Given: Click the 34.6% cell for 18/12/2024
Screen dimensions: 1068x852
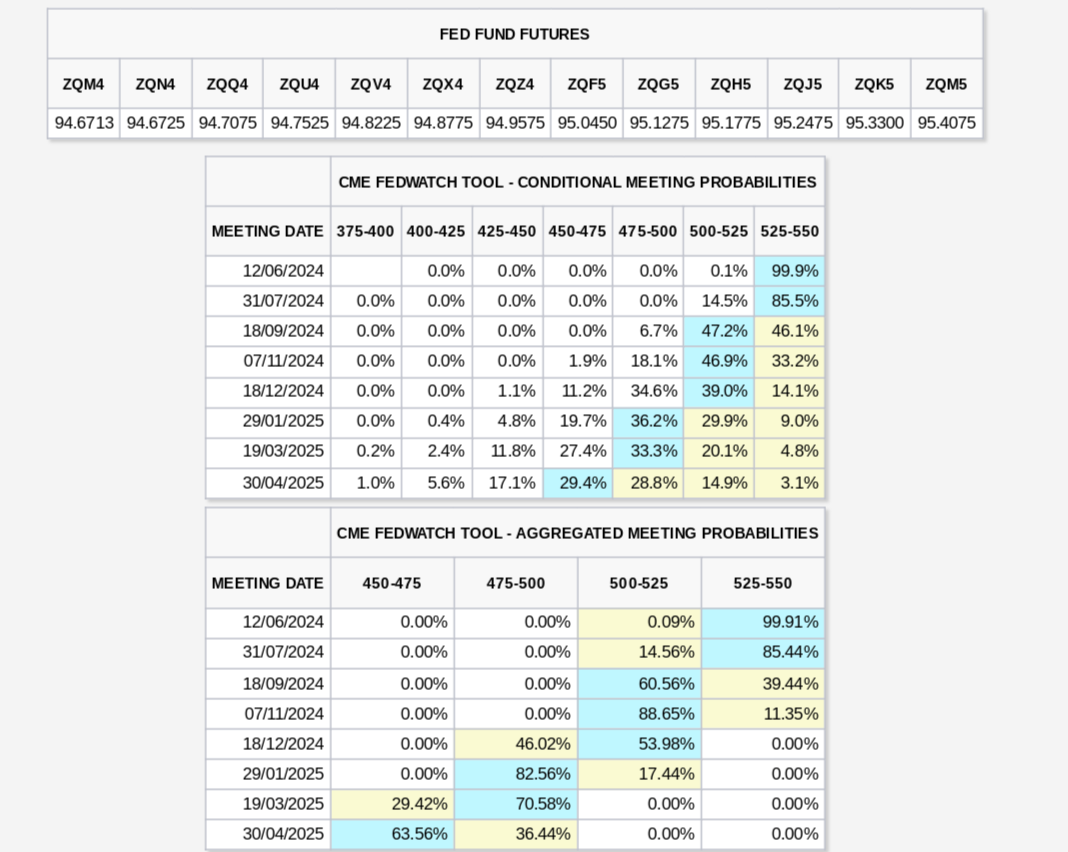Looking at the screenshot, I should click(x=648, y=391).
